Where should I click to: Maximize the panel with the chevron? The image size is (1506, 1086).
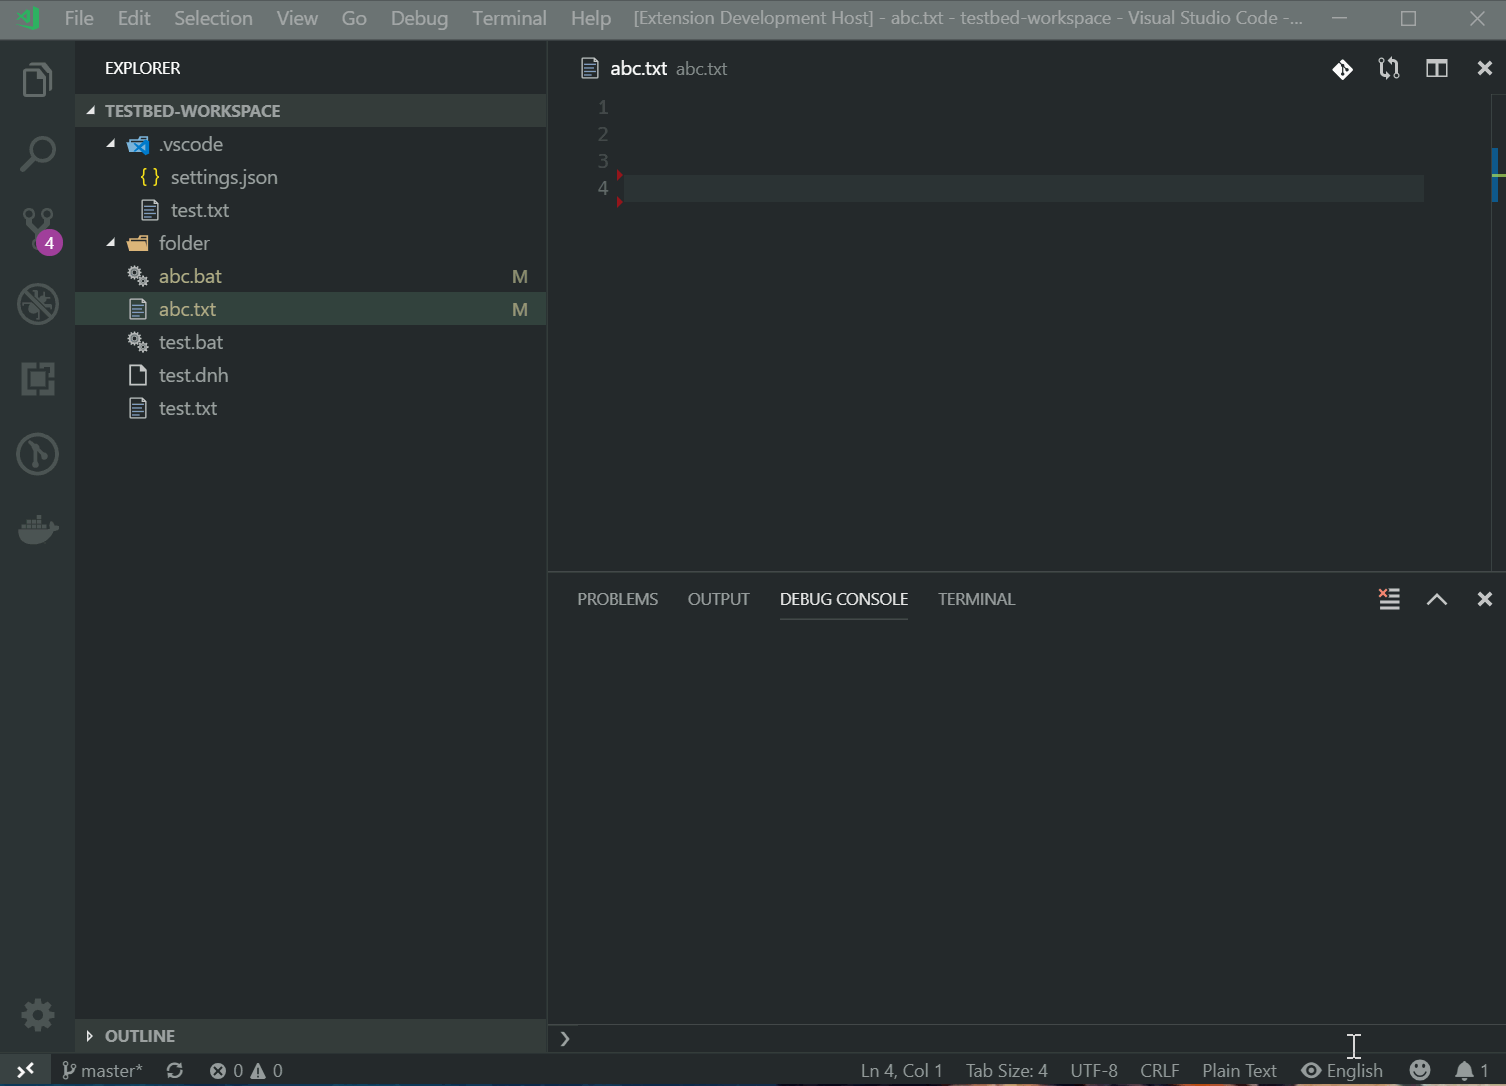tap(1436, 599)
